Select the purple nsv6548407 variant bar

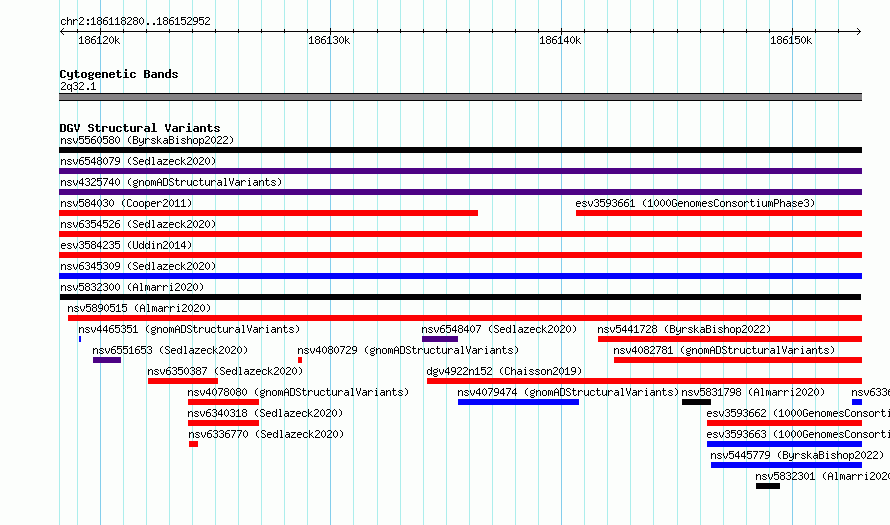coord(440,339)
